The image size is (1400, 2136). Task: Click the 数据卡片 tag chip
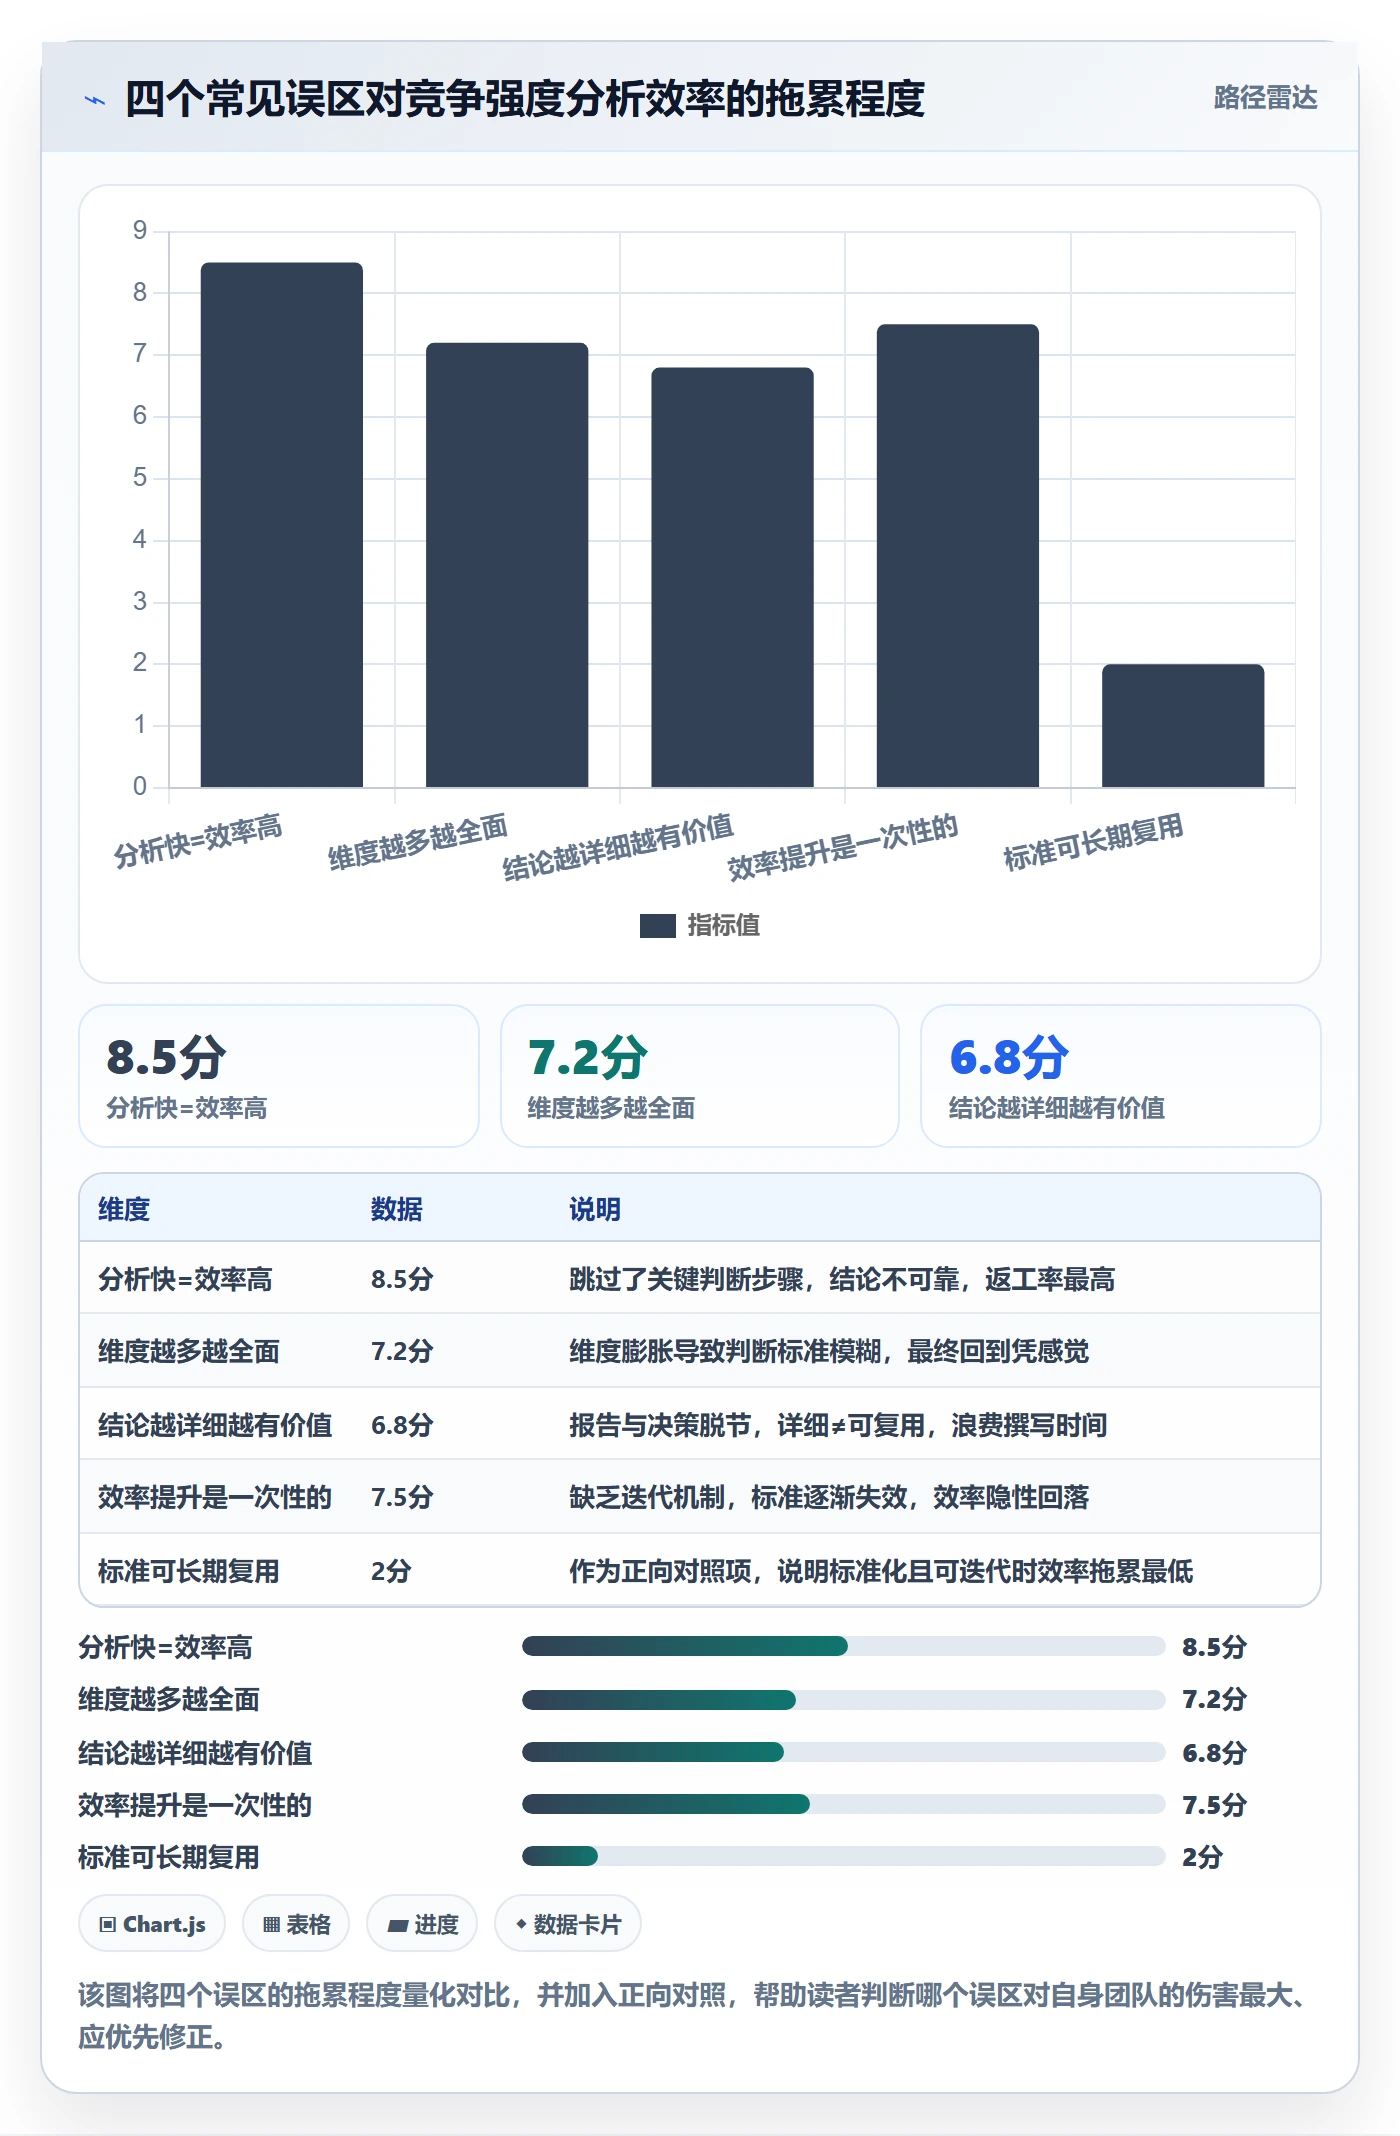tap(568, 1924)
